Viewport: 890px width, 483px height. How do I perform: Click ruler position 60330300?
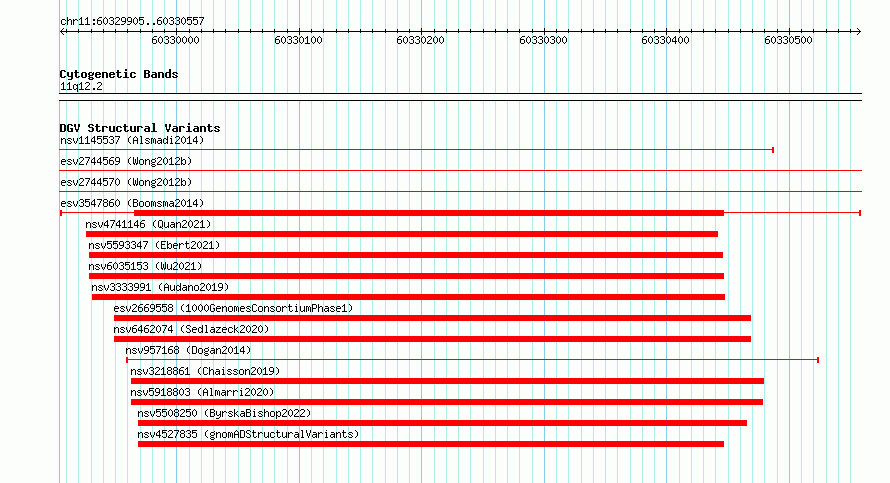pyautogui.click(x=543, y=40)
